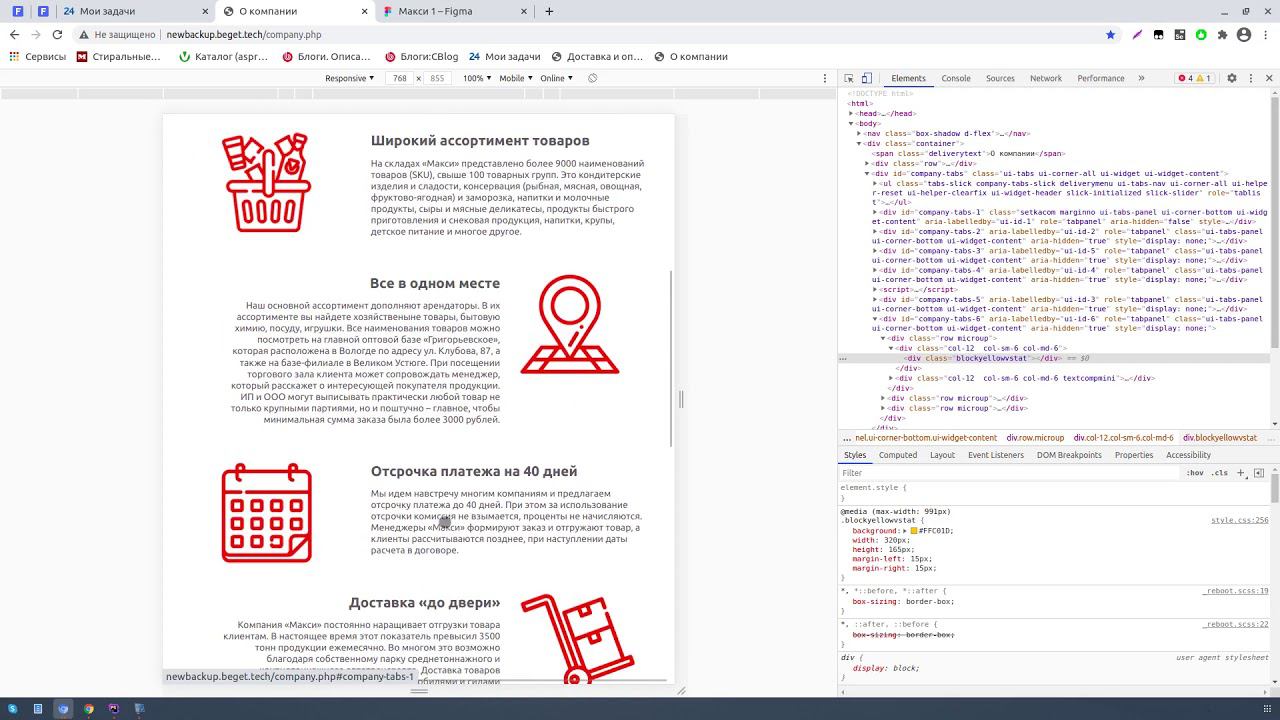Expand the head element node
This screenshot has width=1280, height=720.
pyautogui.click(x=852, y=114)
